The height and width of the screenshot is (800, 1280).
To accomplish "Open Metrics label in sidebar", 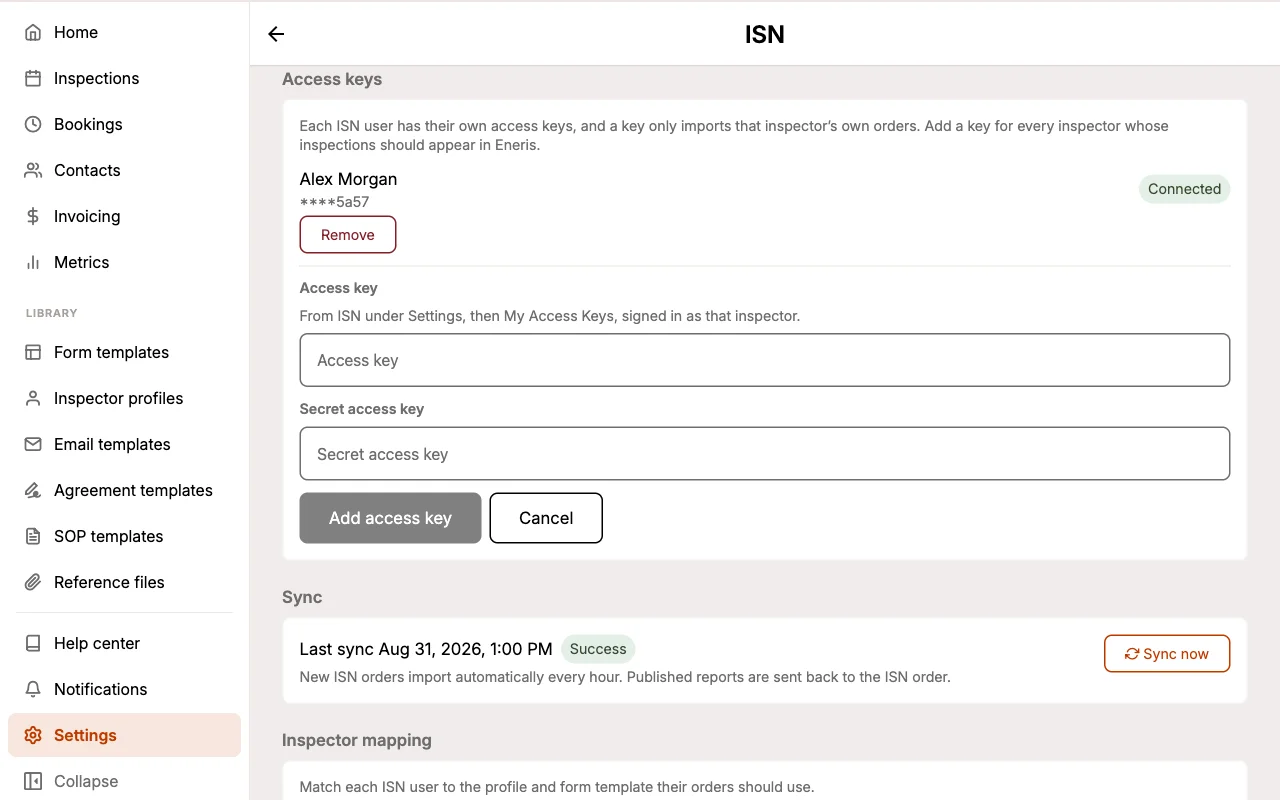I will [x=81, y=262].
